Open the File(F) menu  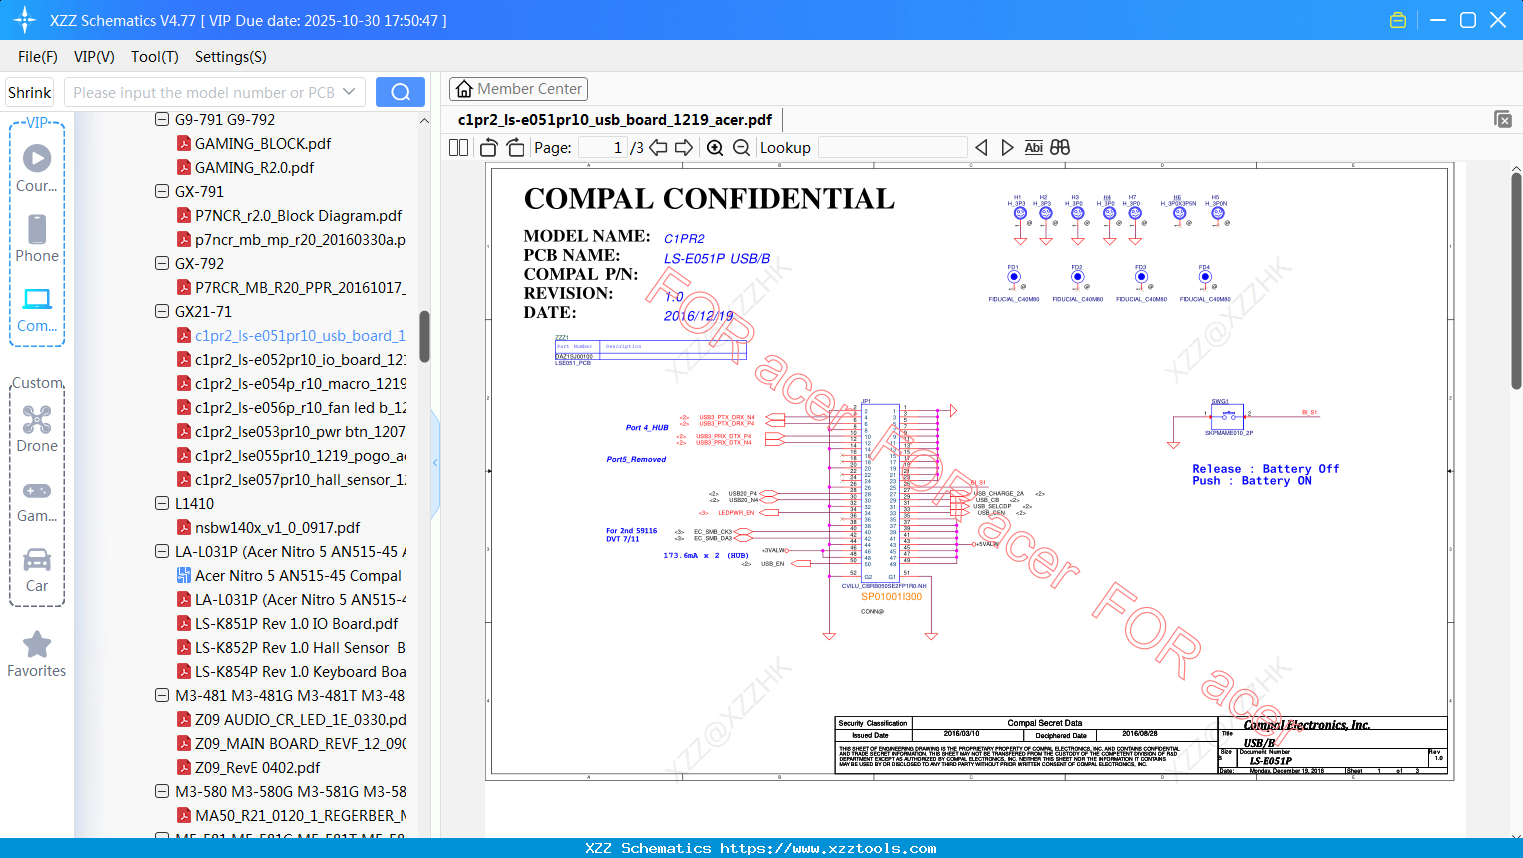[x=38, y=57]
